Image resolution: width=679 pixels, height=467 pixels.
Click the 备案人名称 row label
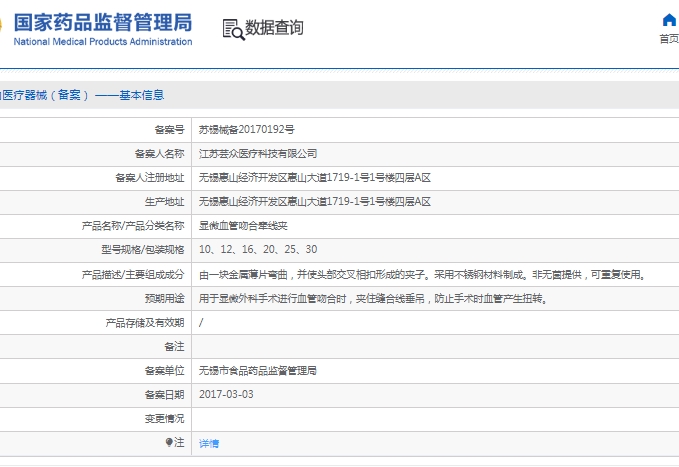point(159,153)
